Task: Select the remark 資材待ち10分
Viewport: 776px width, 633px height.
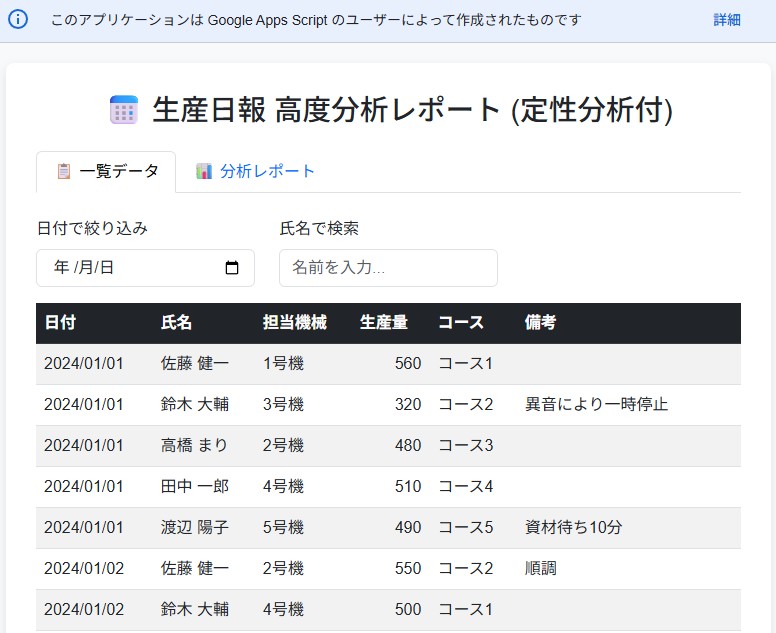Action: [x=573, y=528]
